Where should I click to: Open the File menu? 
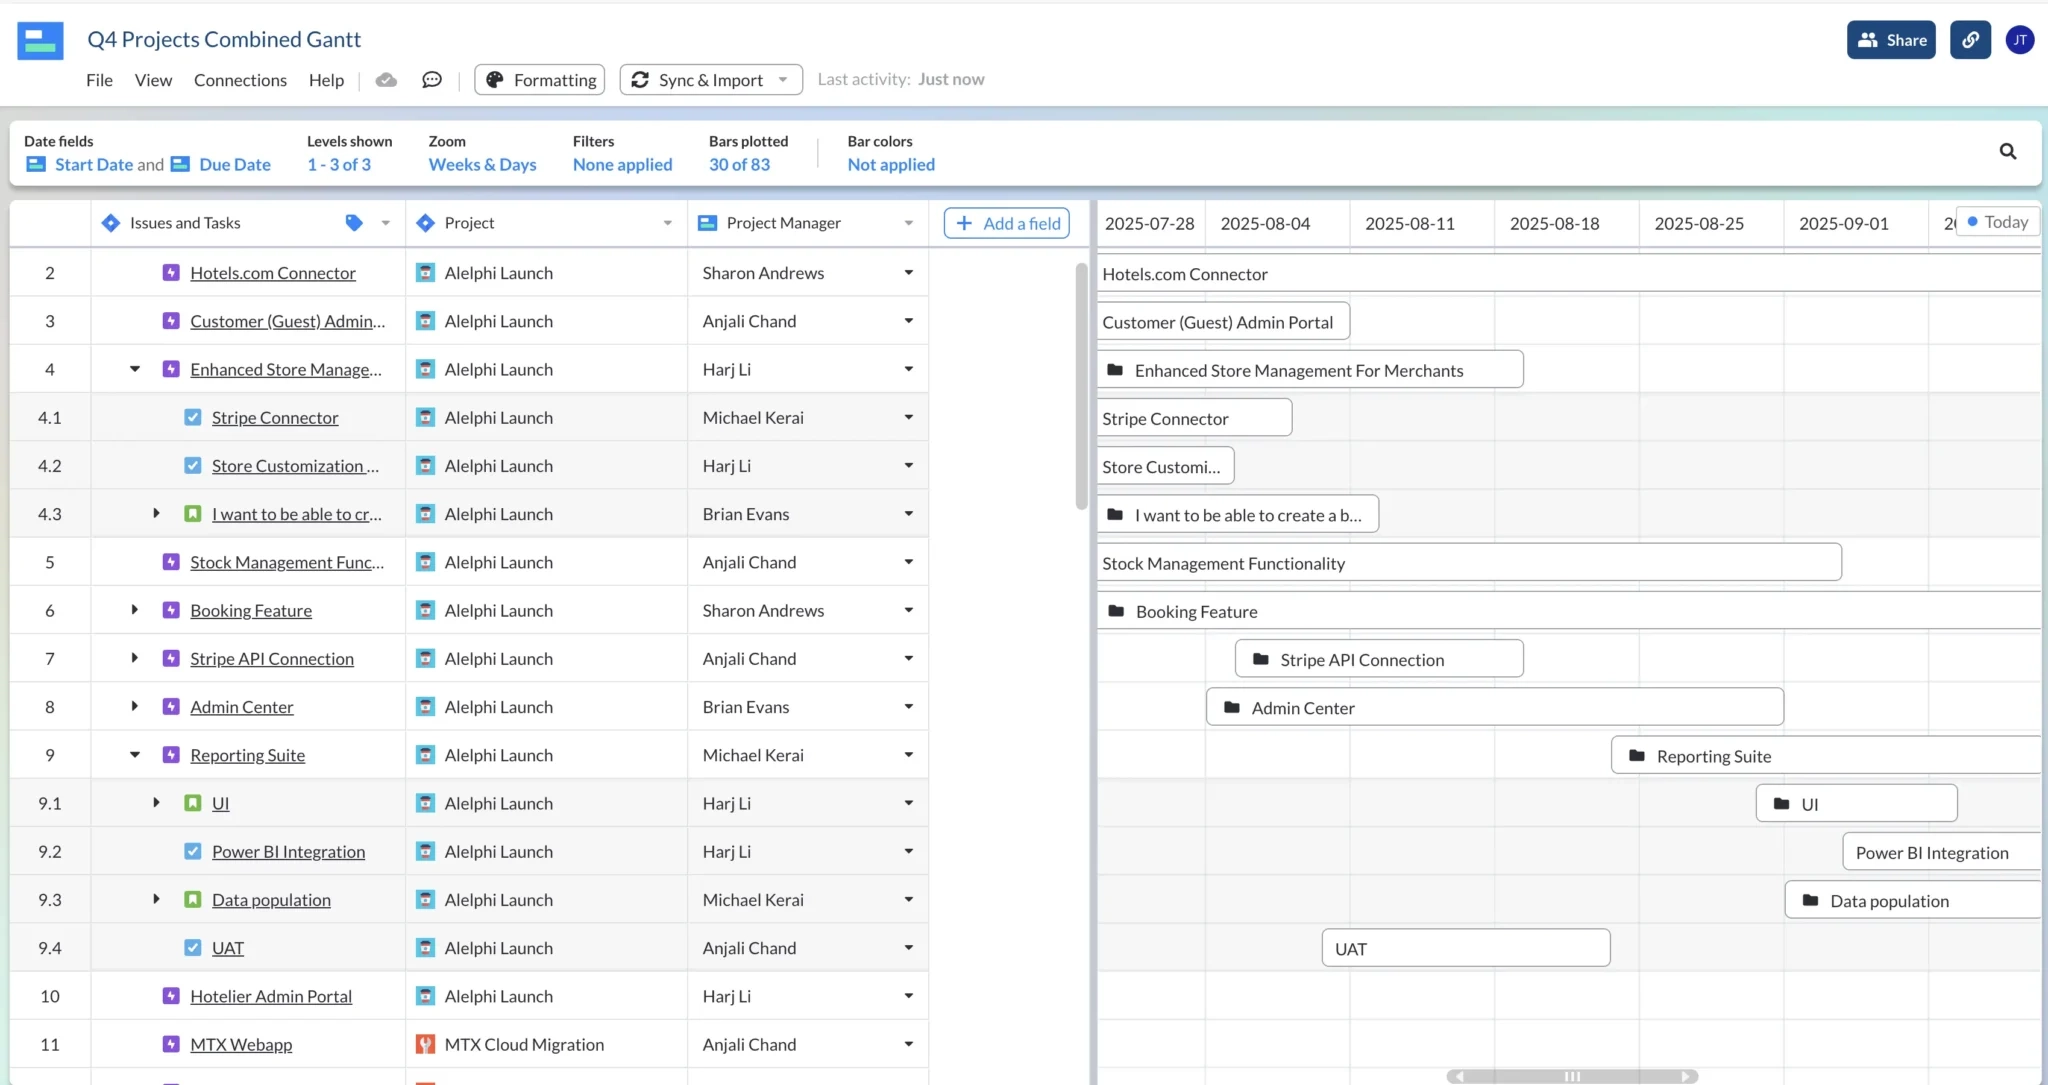tap(99, 80)
